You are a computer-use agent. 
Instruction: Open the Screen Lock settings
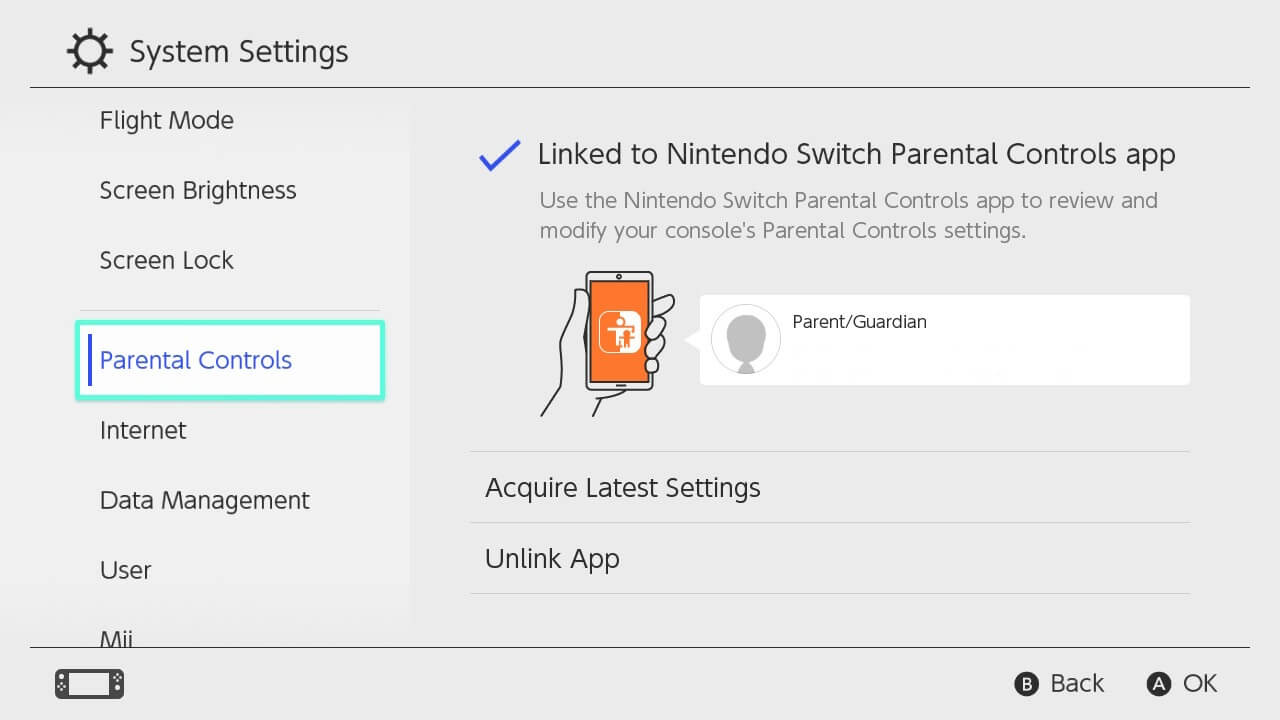pyautogui.click(x=167, y=261)
